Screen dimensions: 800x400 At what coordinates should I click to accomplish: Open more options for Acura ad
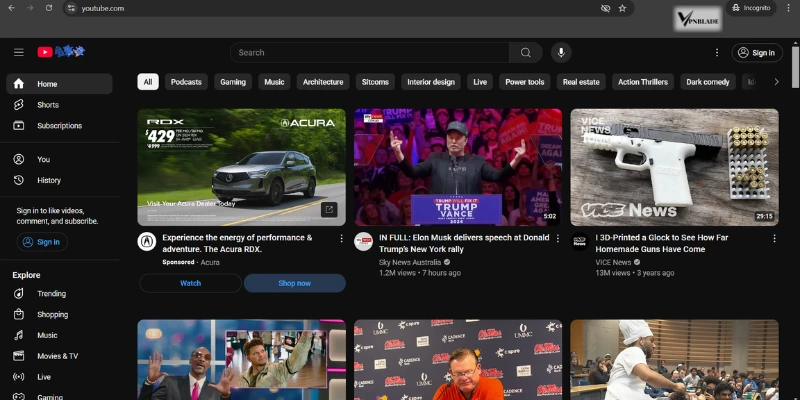click(341, 238)
